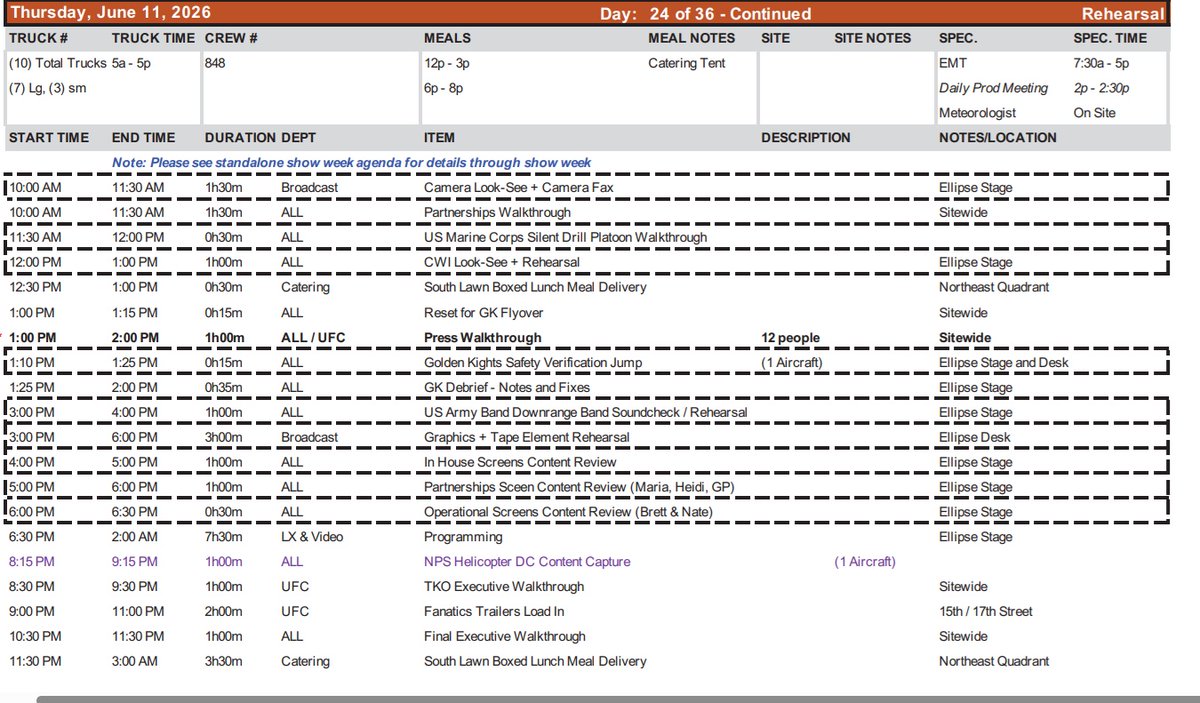This screenshot has height=703, width=1200.
Task: Click the blue standalone show week agenda note
Action: pos(351,163)
